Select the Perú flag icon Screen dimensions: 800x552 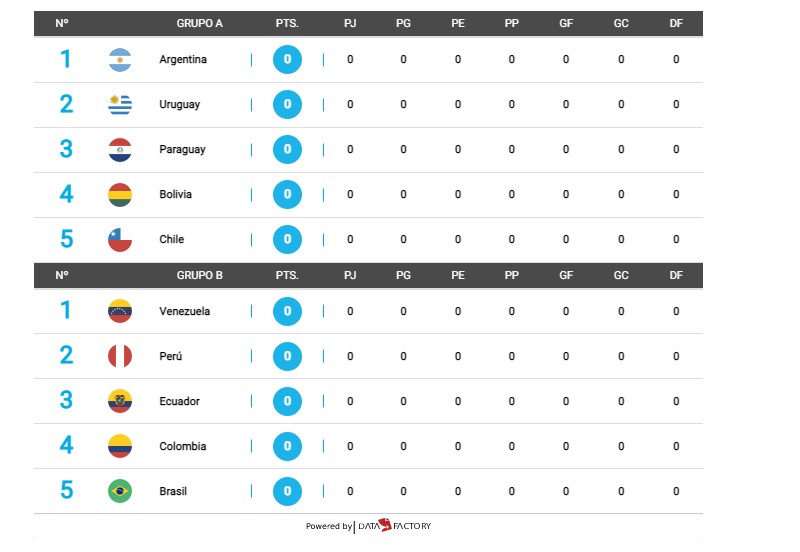[x=120, y=356]
